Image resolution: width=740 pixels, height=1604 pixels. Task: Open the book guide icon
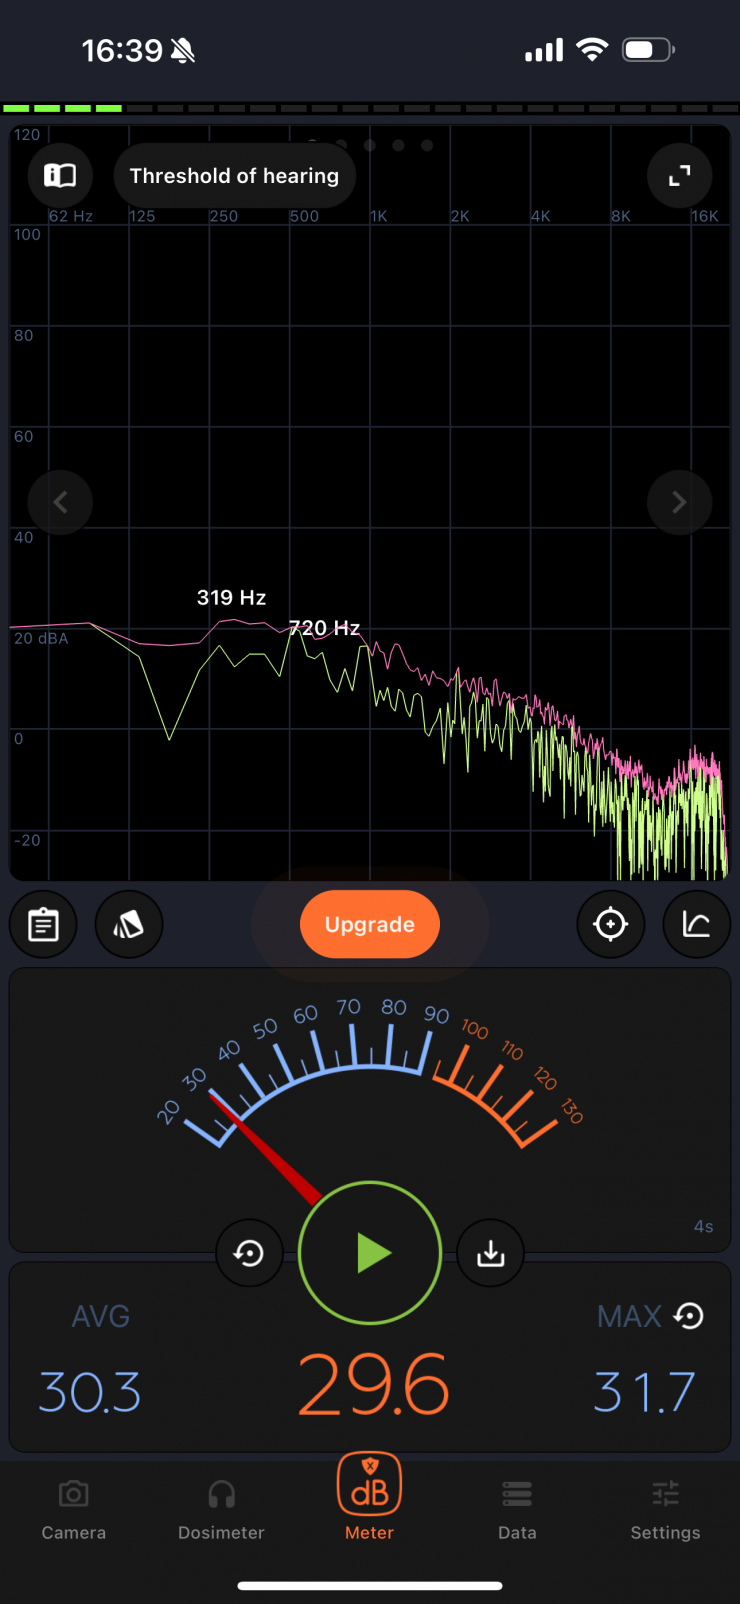click(x=60, y=176)
